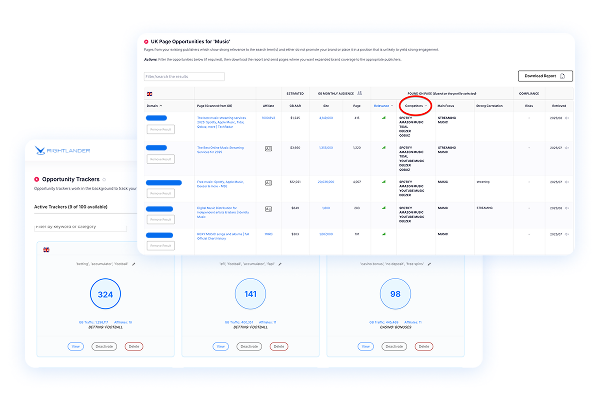Image resolution: width=600 pixels, height=400 pixels.
Task: View the first Betting Football tracker
Action: [x=75, y=346]
